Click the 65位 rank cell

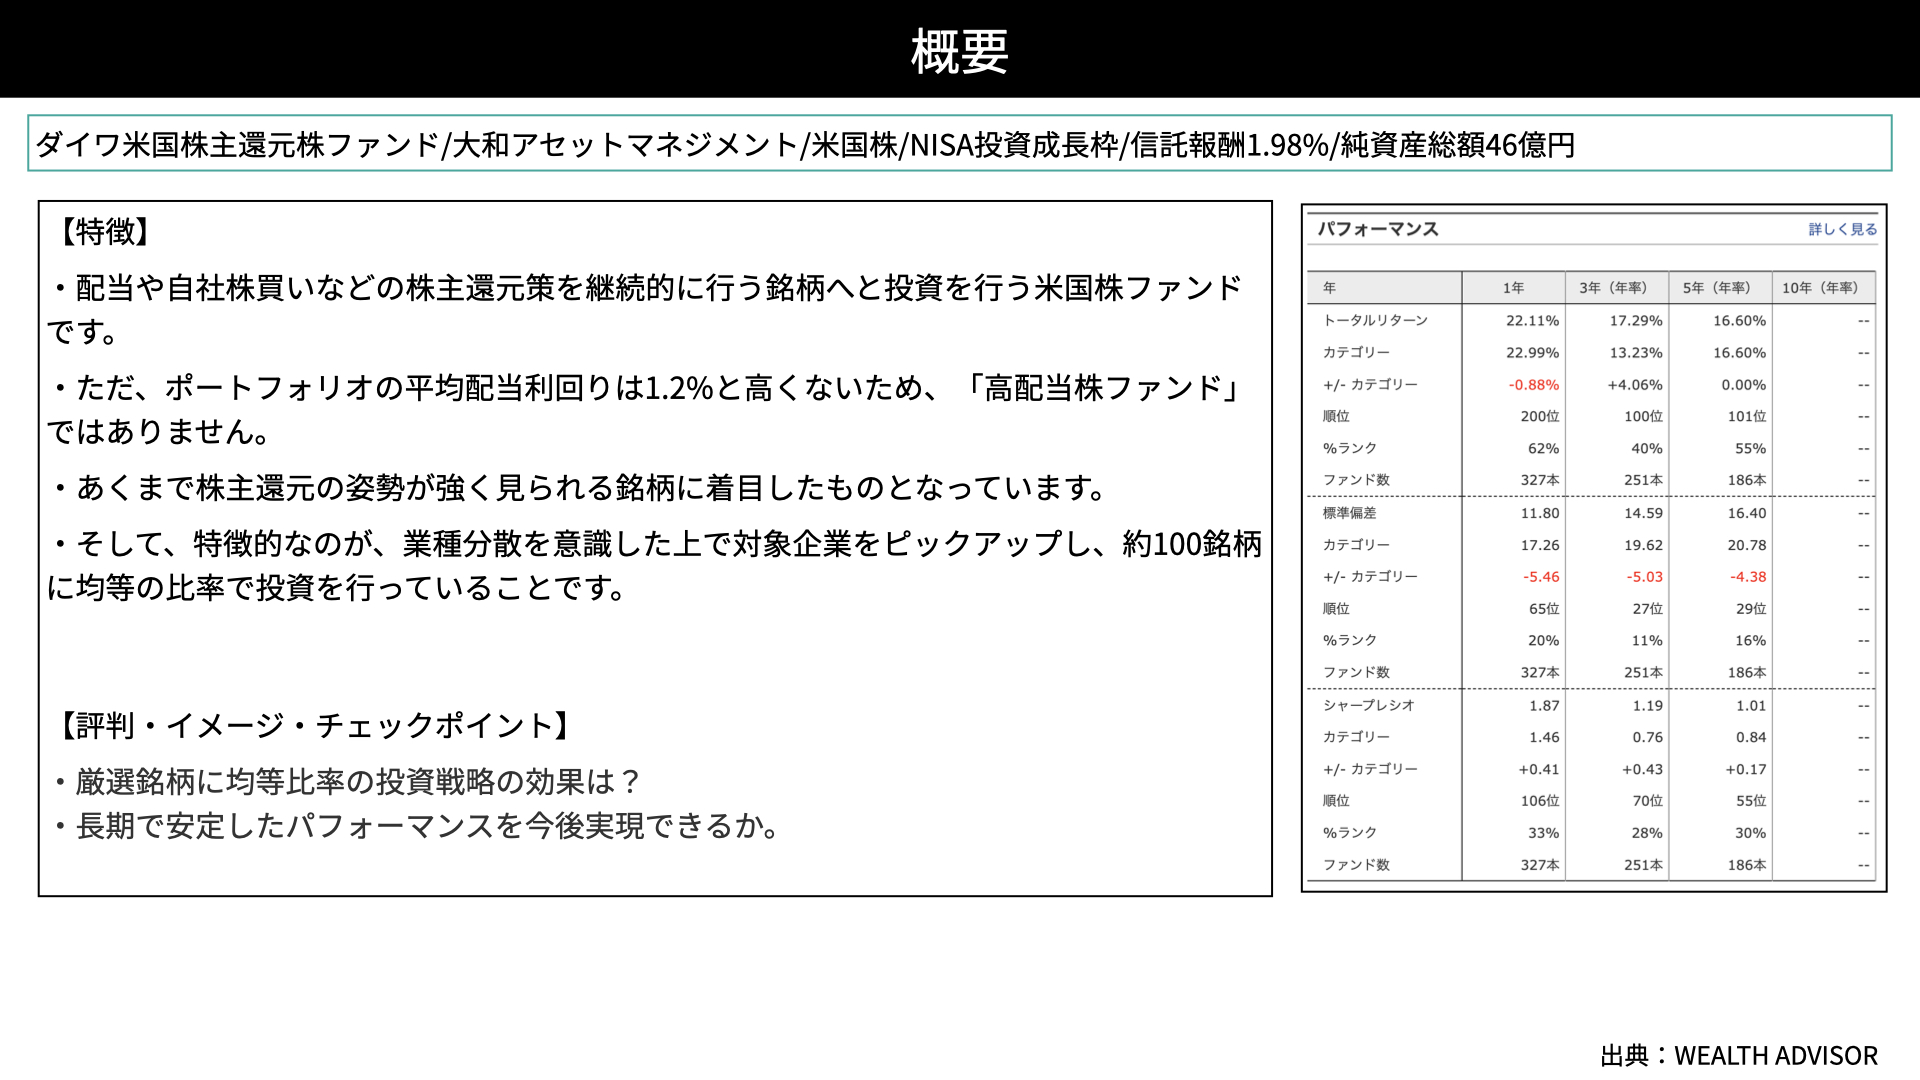pyautogui.click(x=1544, y=609)
